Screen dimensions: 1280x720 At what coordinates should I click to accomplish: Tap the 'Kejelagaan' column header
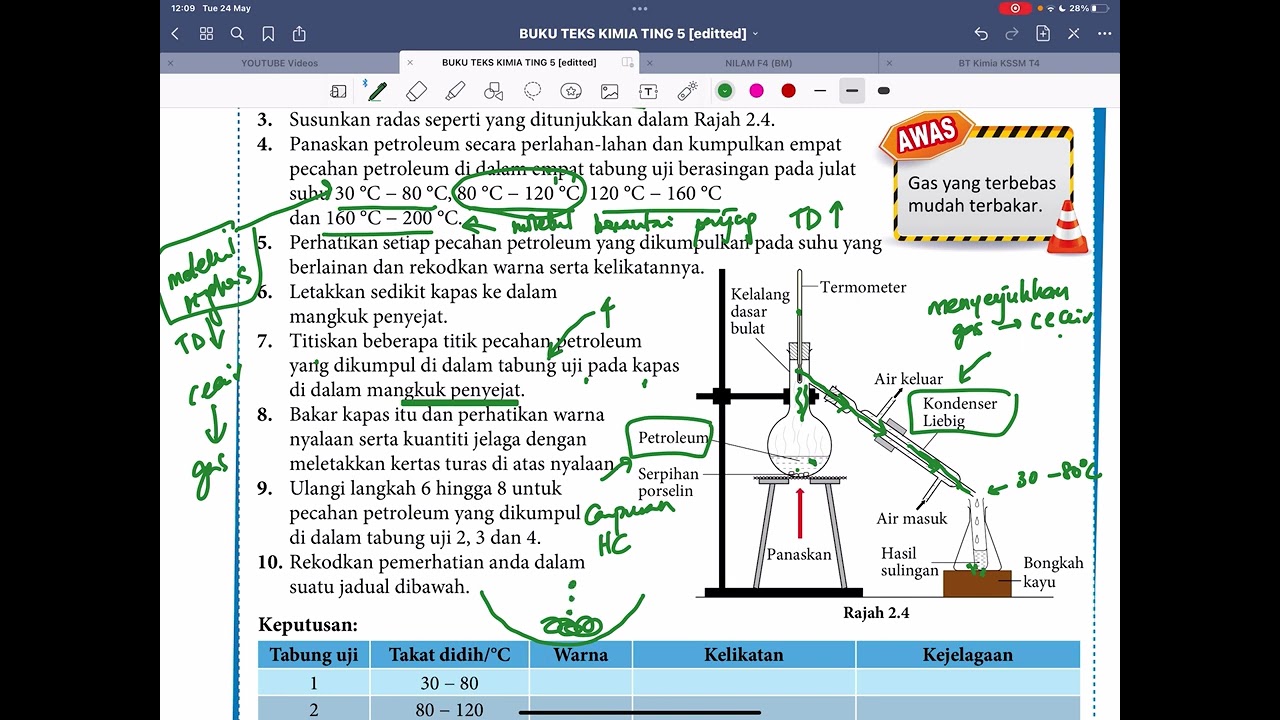click(967, 655)
